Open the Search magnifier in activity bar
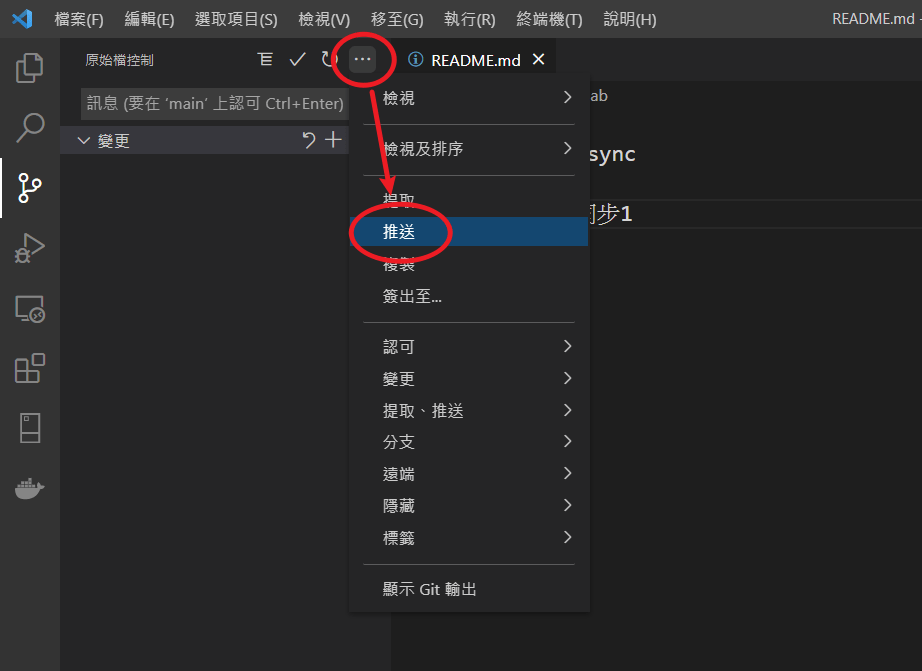 pos(29,128)
